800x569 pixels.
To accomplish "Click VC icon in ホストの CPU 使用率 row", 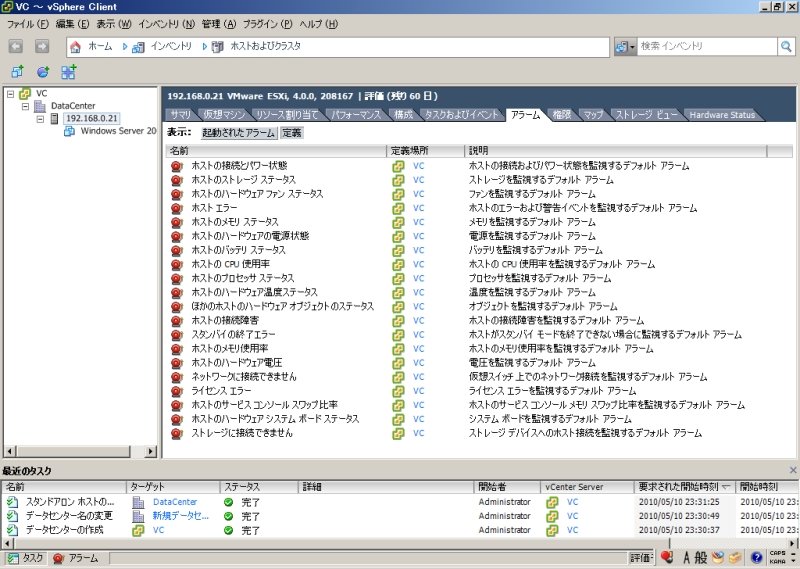I will (398, 264).
